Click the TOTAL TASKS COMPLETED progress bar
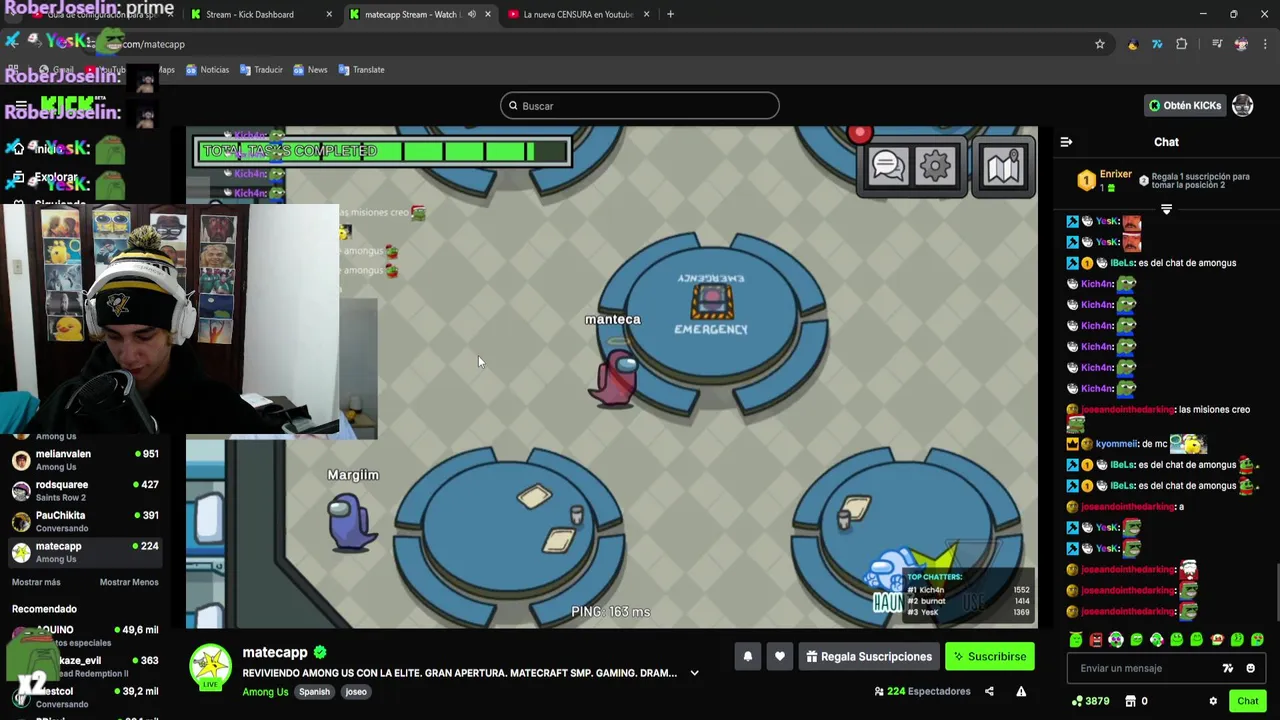The width and height of the screenshot is (1280, 720). 382,151
